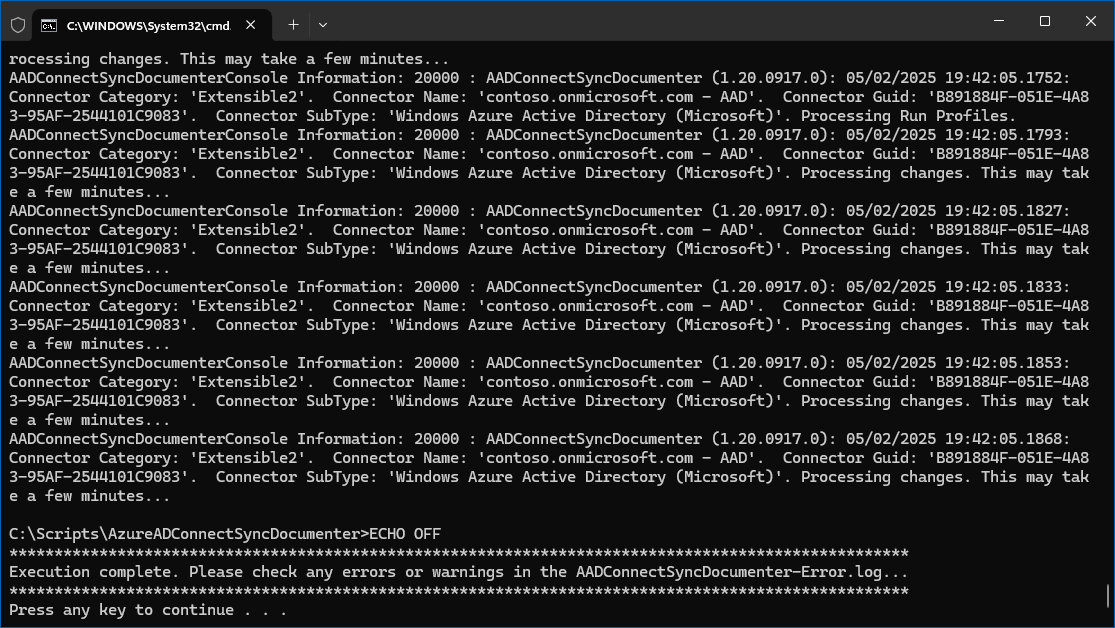The width and height of the screenshot is (1115, 628).
Task: Open the new tab profile dropdown
Action: pos(323,25)
